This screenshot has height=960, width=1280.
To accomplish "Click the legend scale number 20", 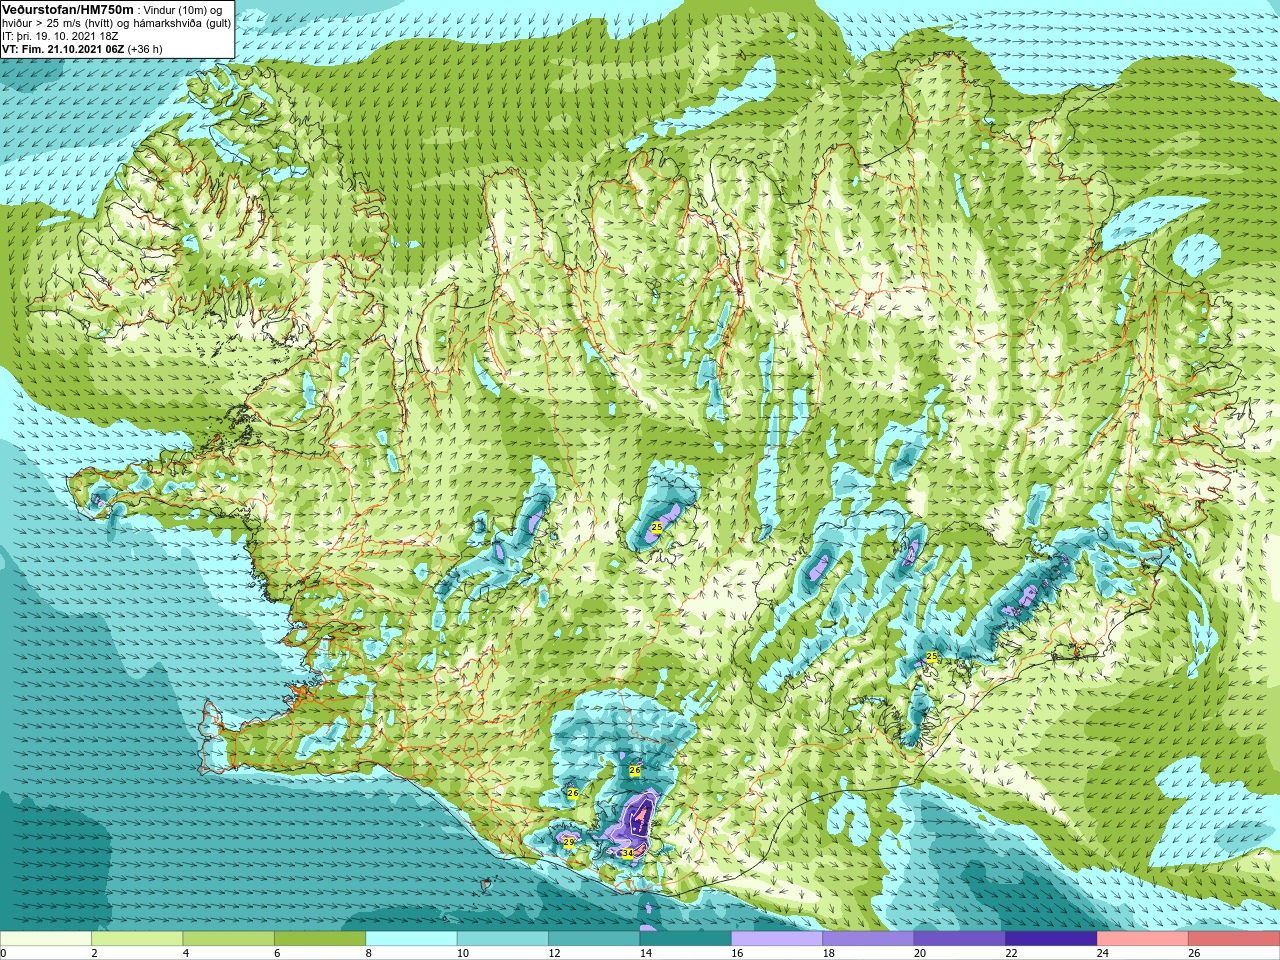I will click(x=919, y=953).
